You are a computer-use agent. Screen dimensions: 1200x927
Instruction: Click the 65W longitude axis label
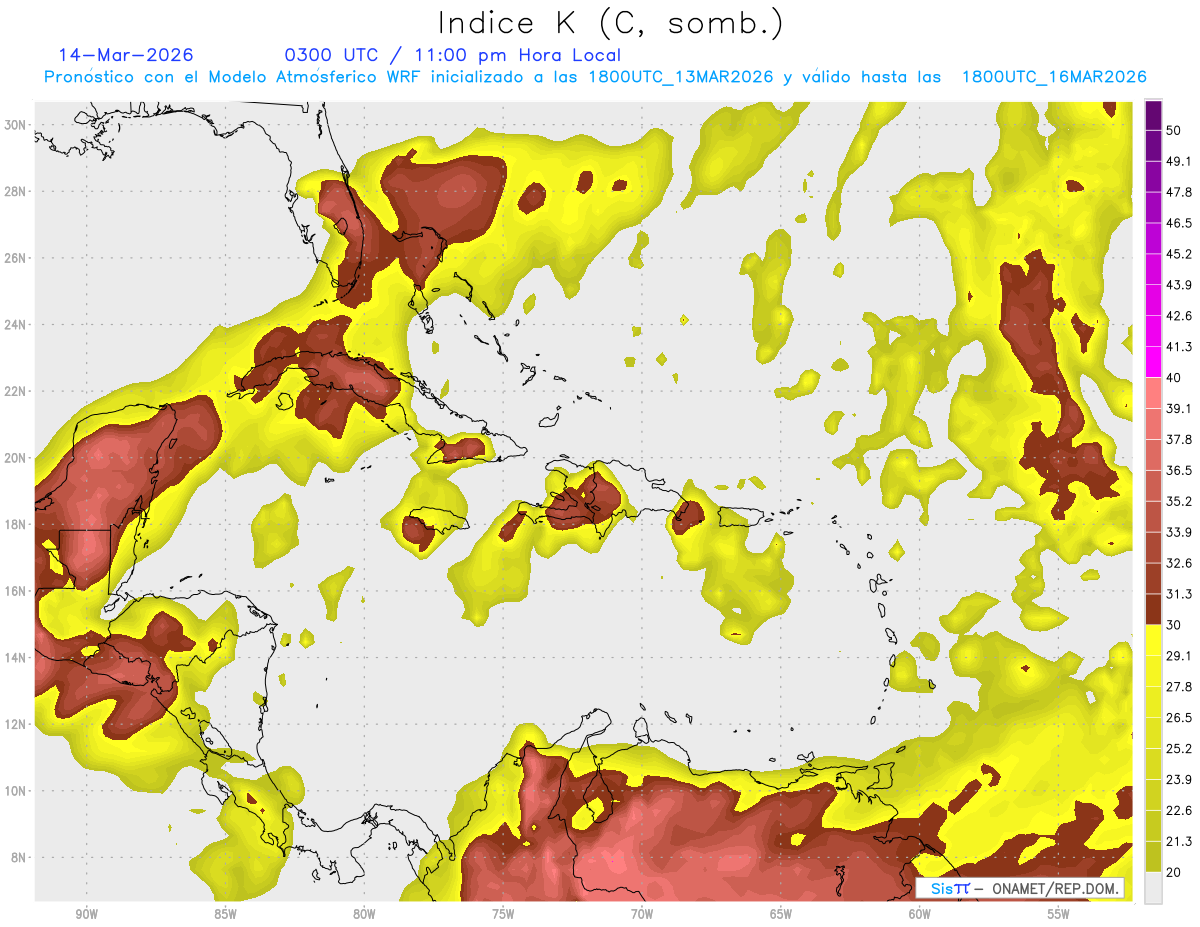781,914
